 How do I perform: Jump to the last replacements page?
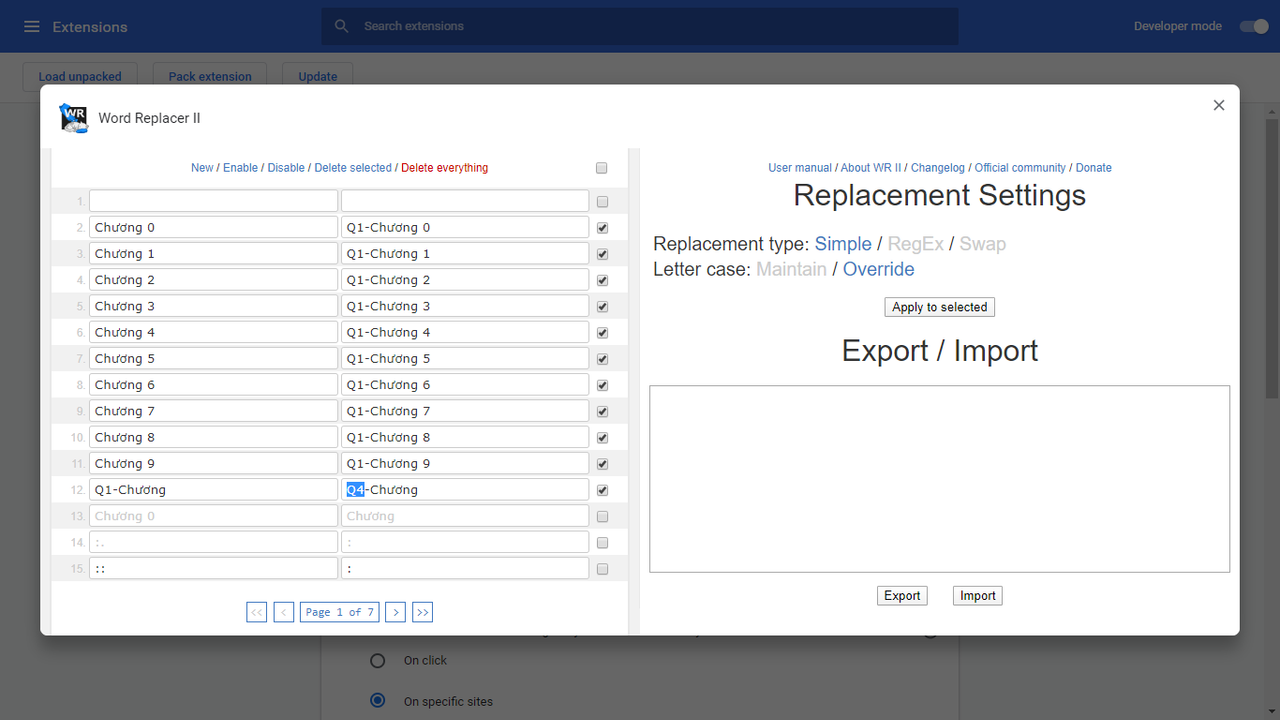423,612
